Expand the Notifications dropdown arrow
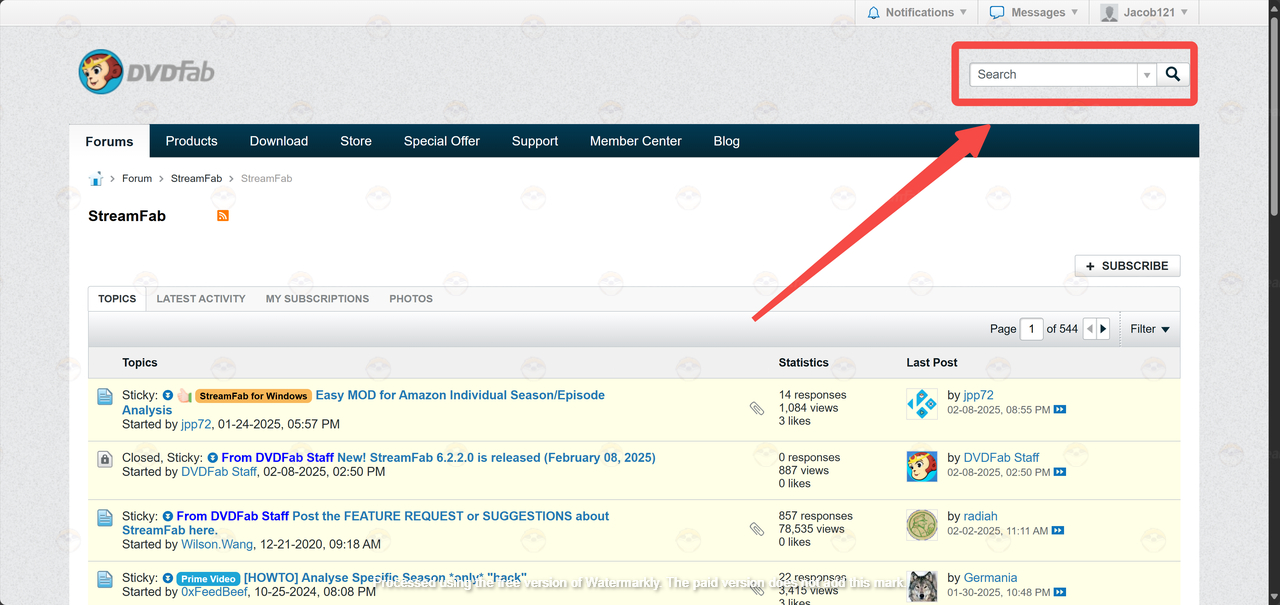This screenshot has width=1280, height=605. click(963, 13)
